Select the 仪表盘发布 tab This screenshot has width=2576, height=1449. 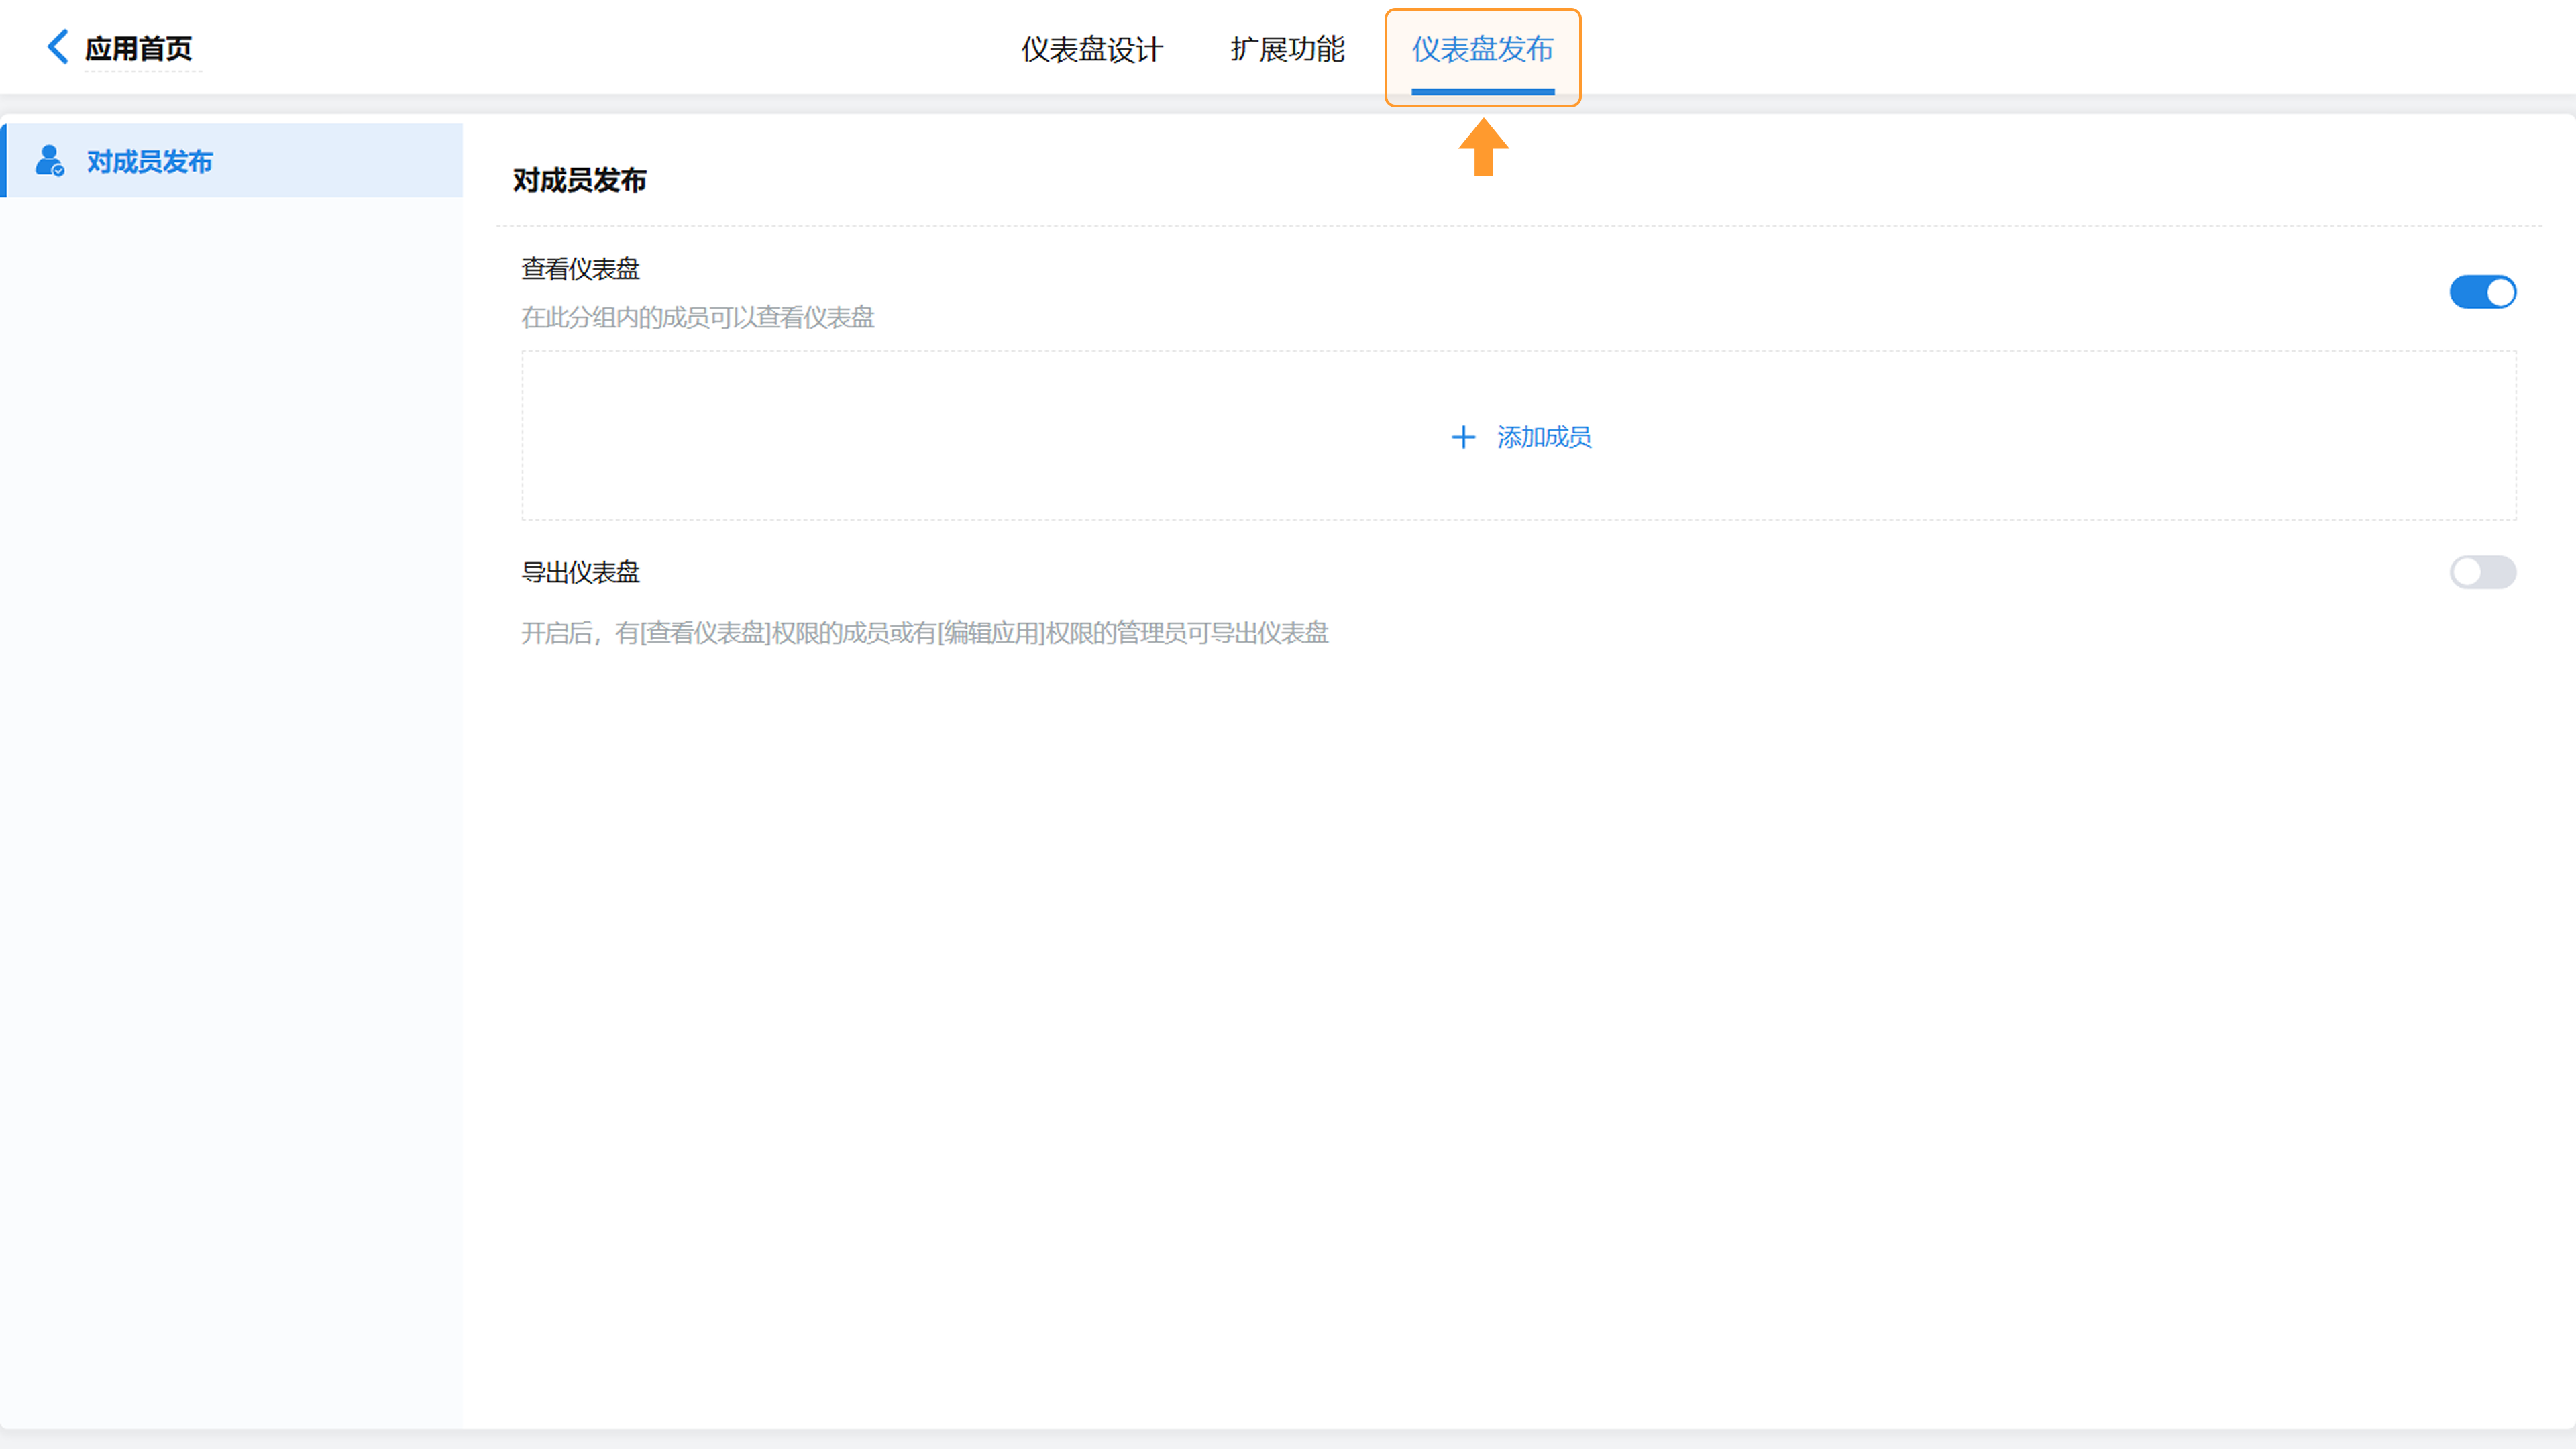pos(1483,49)
